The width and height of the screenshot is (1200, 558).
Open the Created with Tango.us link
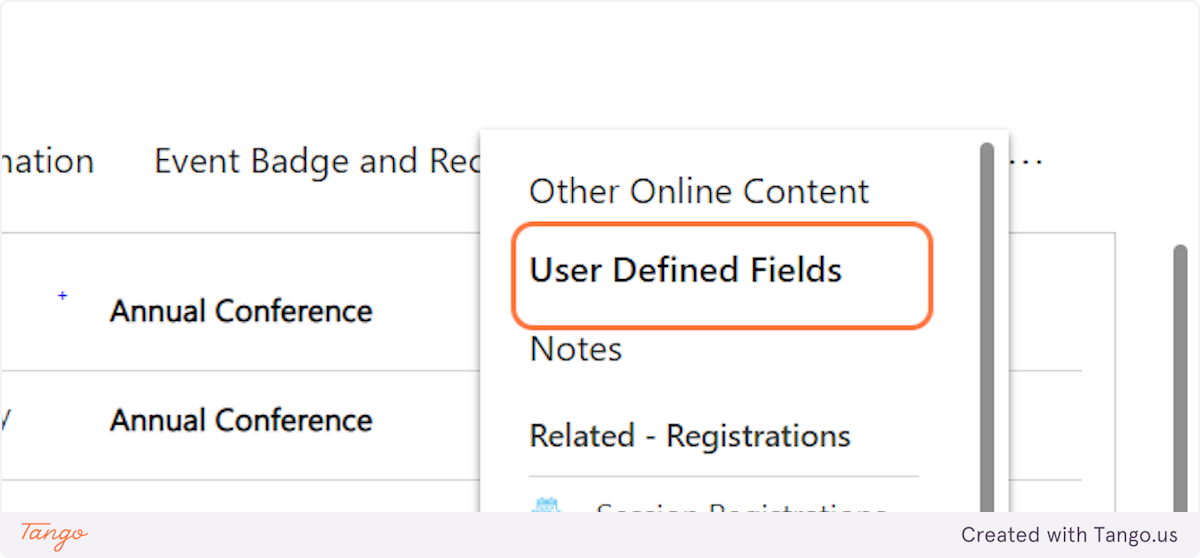1069,535
